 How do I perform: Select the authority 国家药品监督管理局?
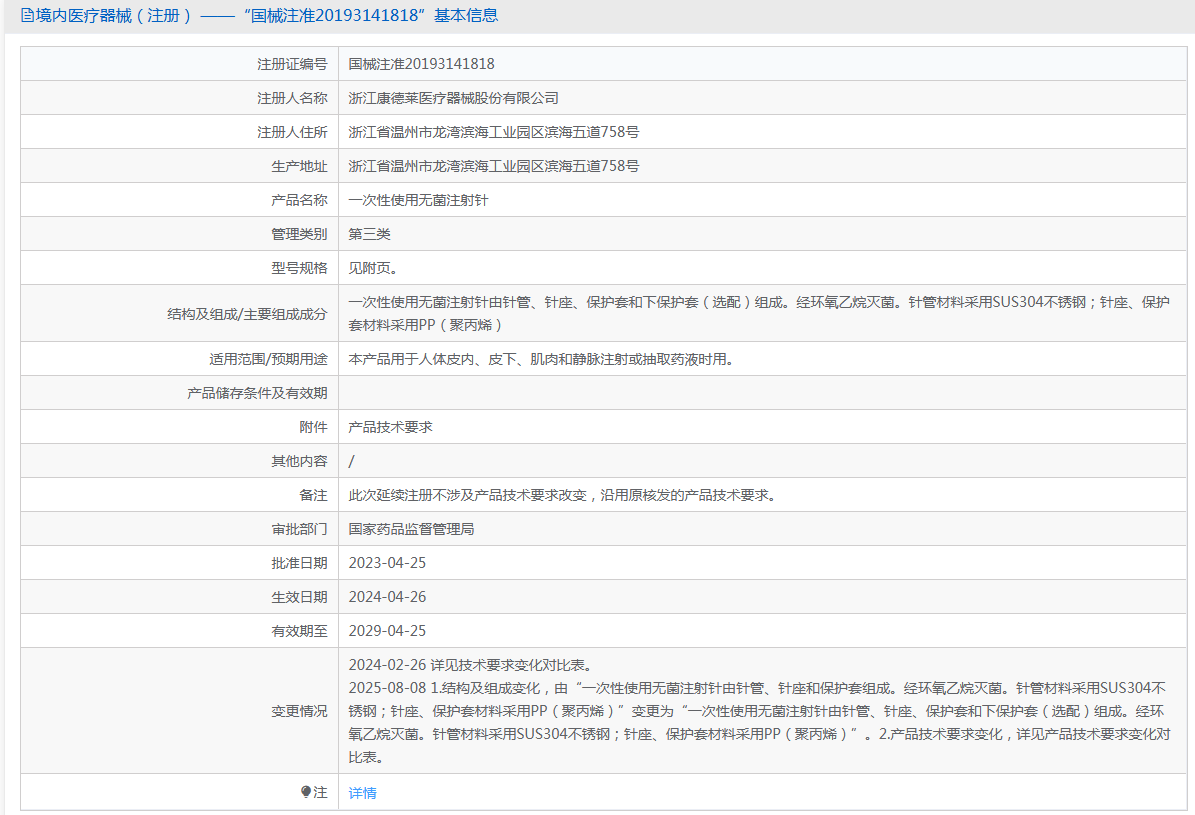412,529
